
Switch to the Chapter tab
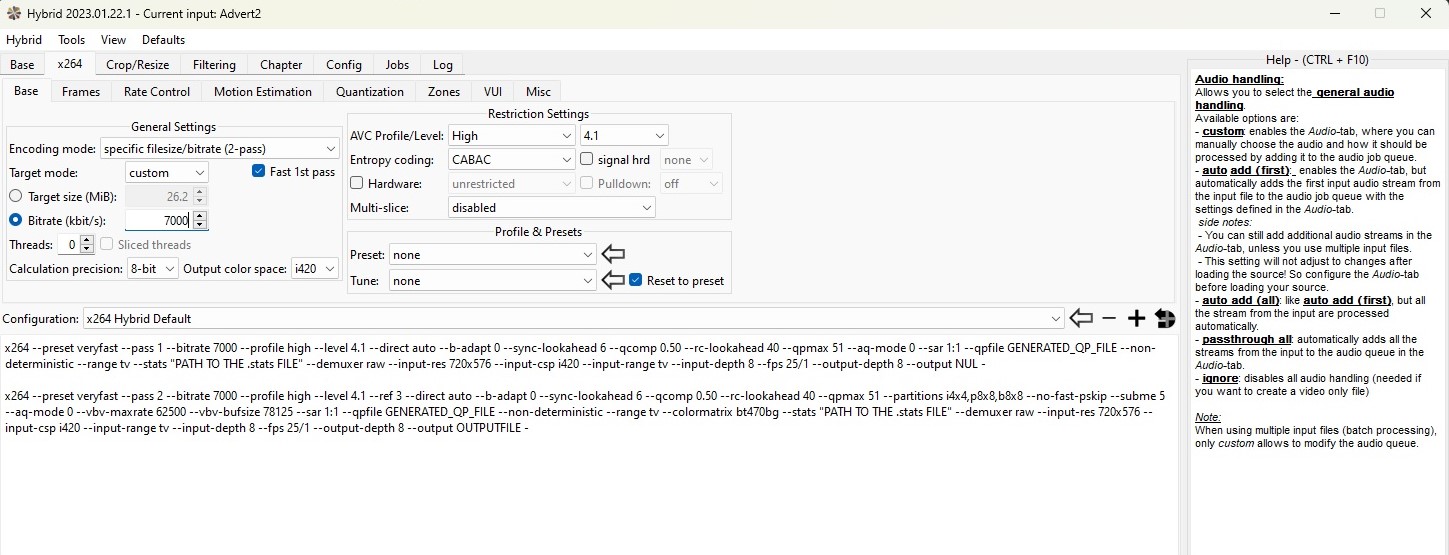[281, 64]
